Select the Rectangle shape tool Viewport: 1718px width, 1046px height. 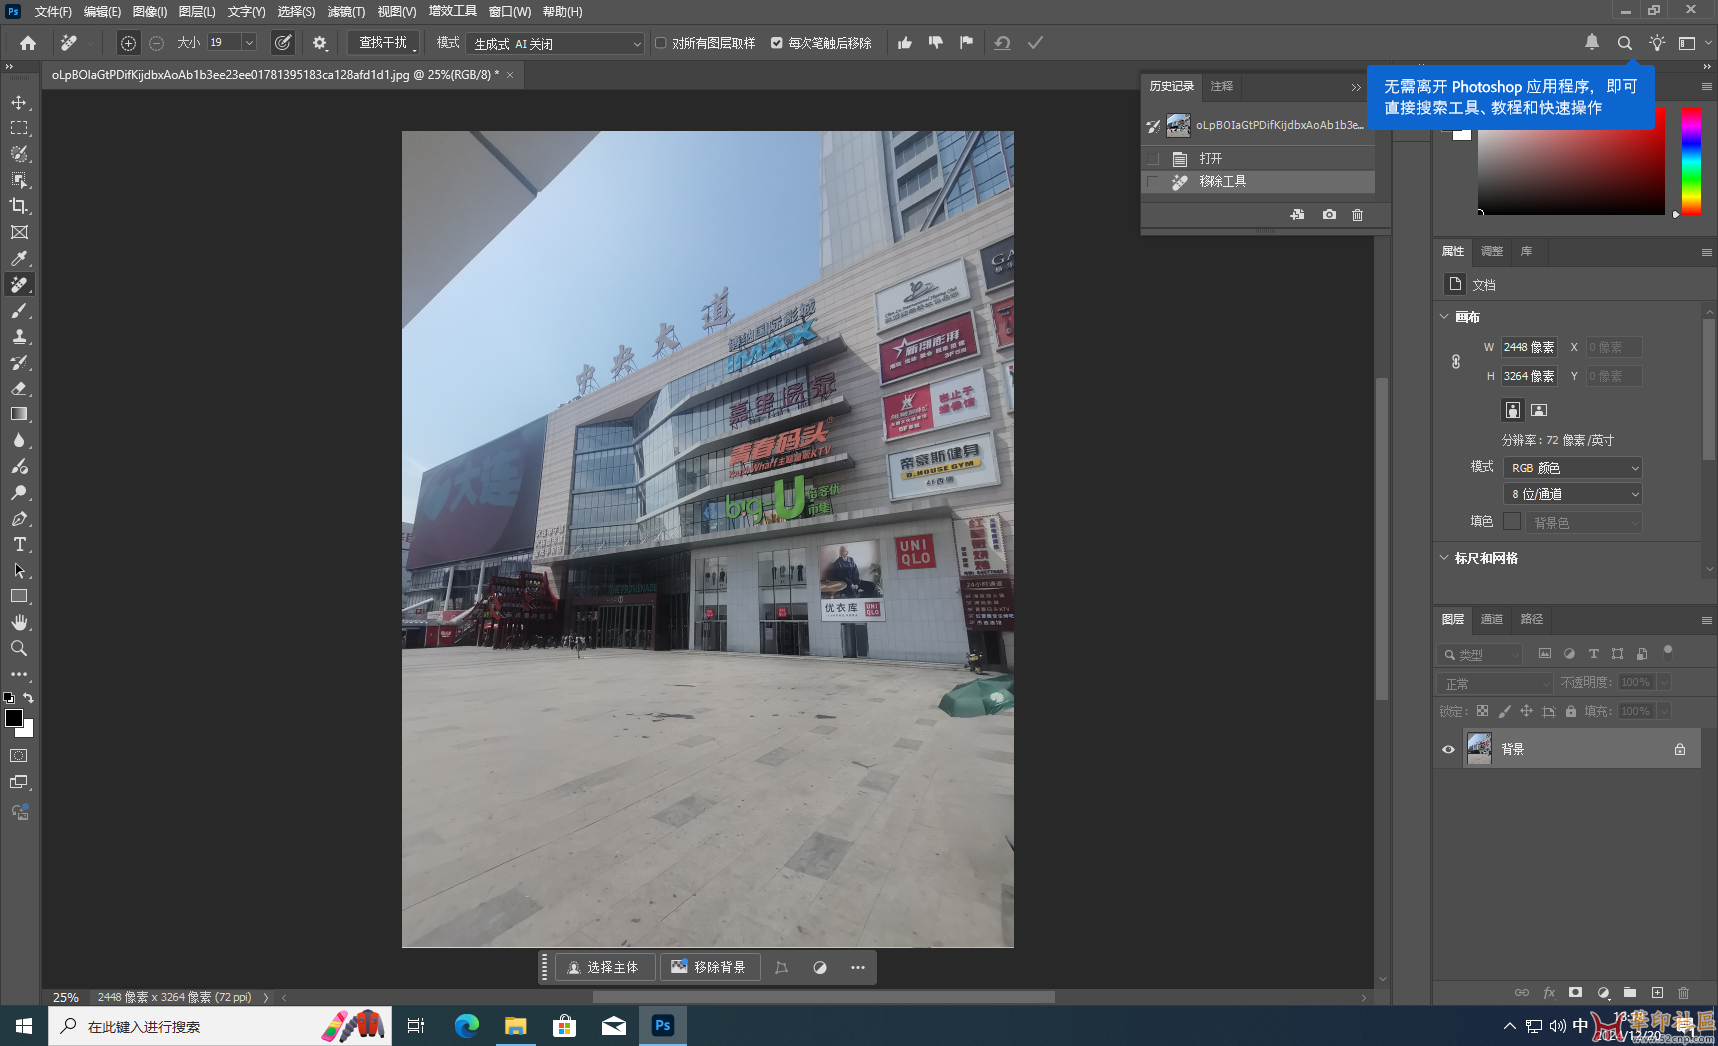pyautogui.click(x=19, y=596)
